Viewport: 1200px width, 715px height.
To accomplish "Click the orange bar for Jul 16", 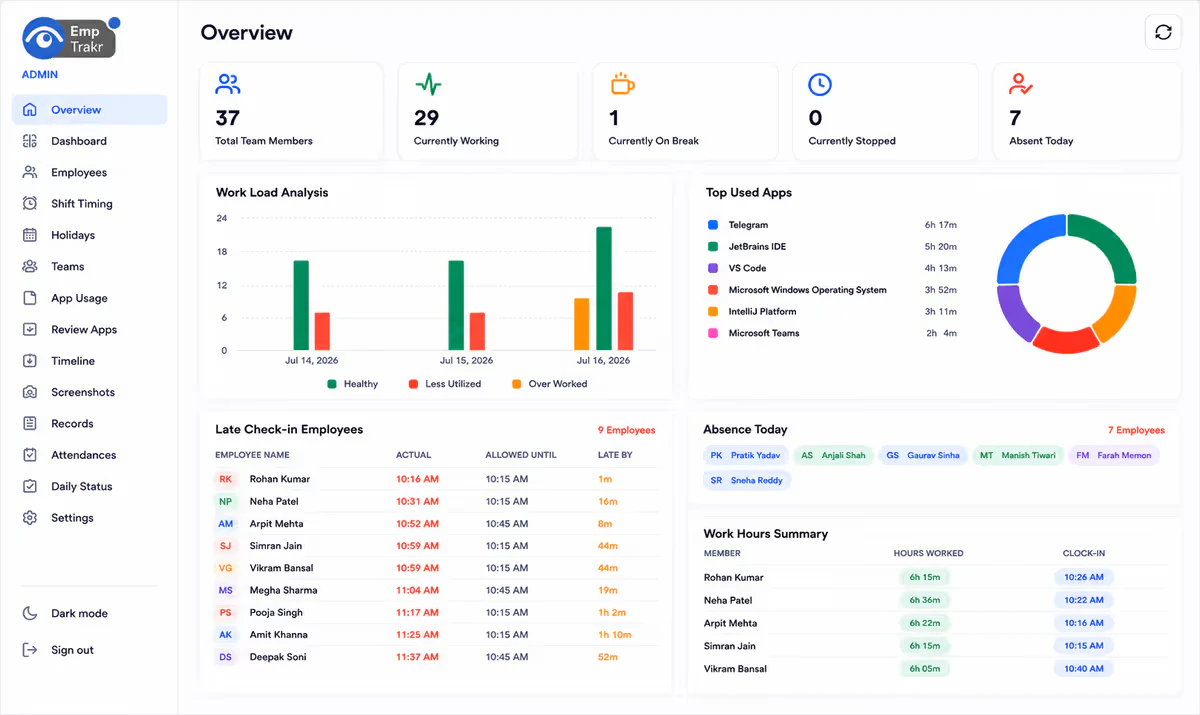I will (x=582, y=324).
